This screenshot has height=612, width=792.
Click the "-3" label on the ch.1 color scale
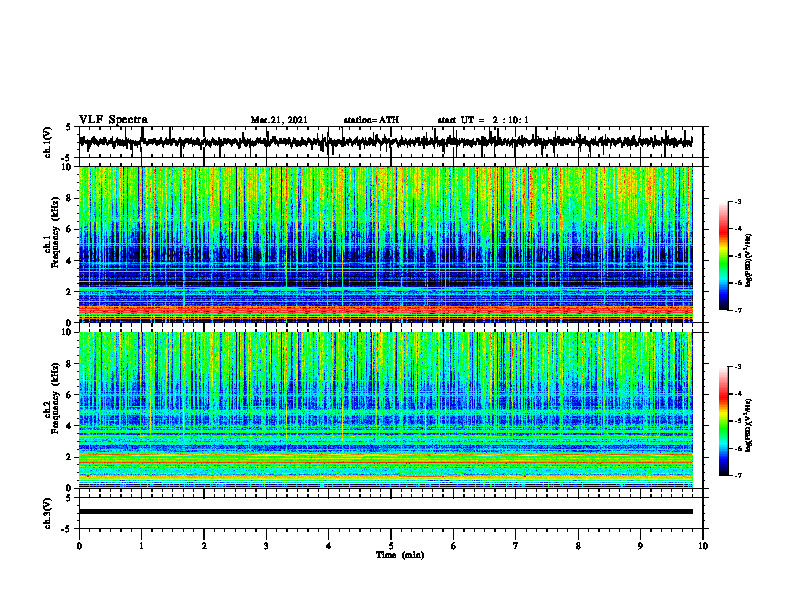[738, 202]
